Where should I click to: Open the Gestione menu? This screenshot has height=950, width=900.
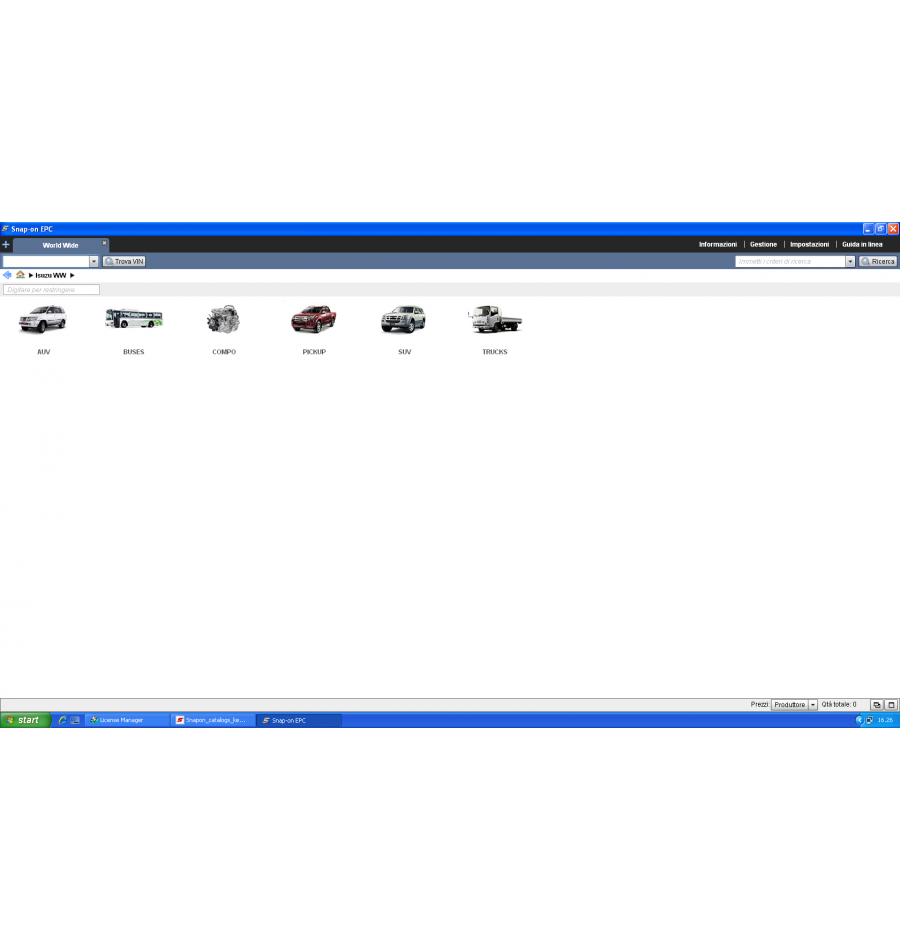pos(763,244)
